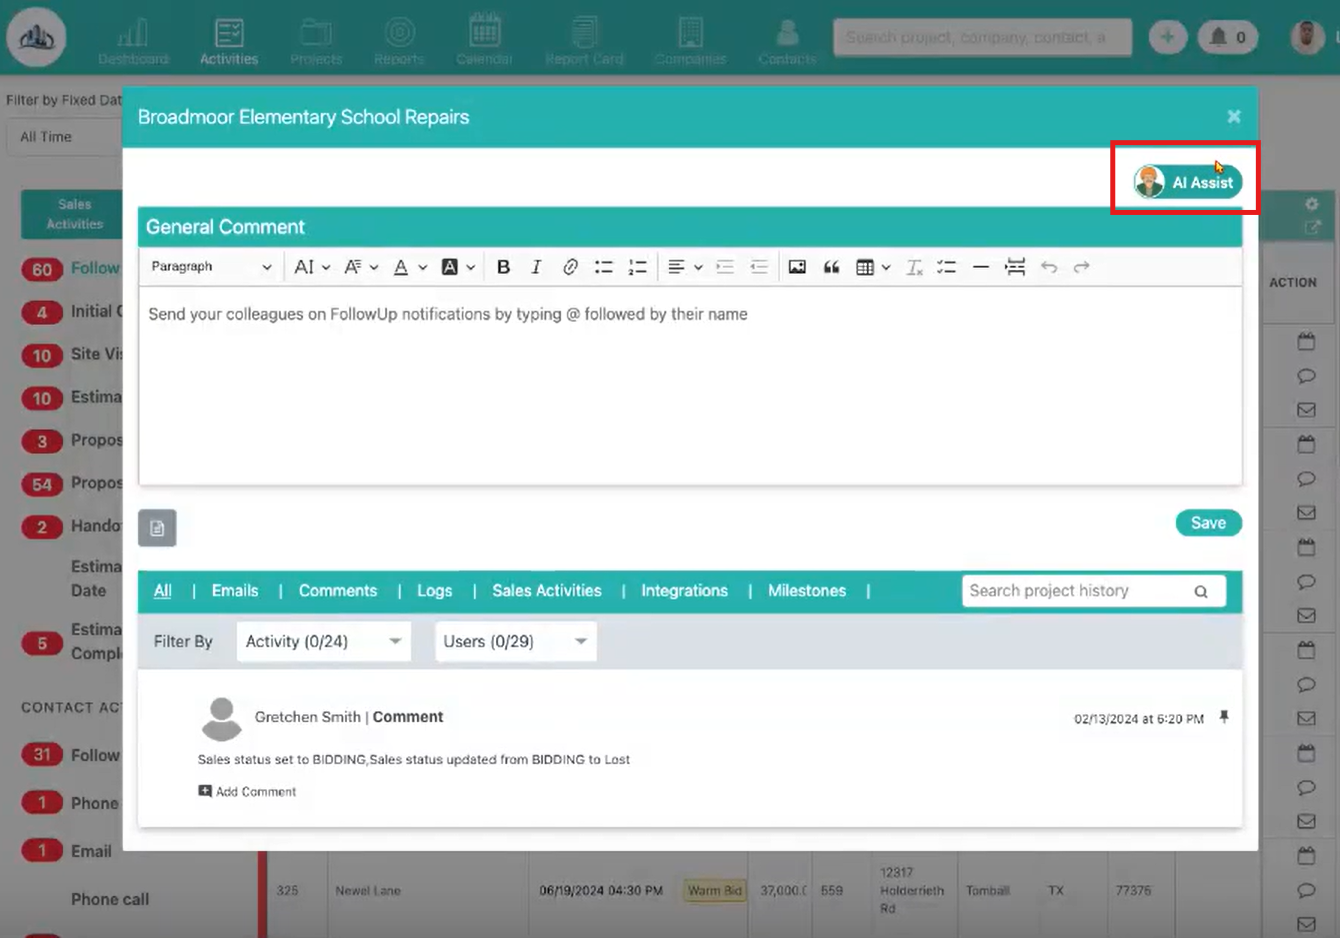Open the Calendar from the top navigation
The image size is (1340, 938).
[x=484, y=38]
